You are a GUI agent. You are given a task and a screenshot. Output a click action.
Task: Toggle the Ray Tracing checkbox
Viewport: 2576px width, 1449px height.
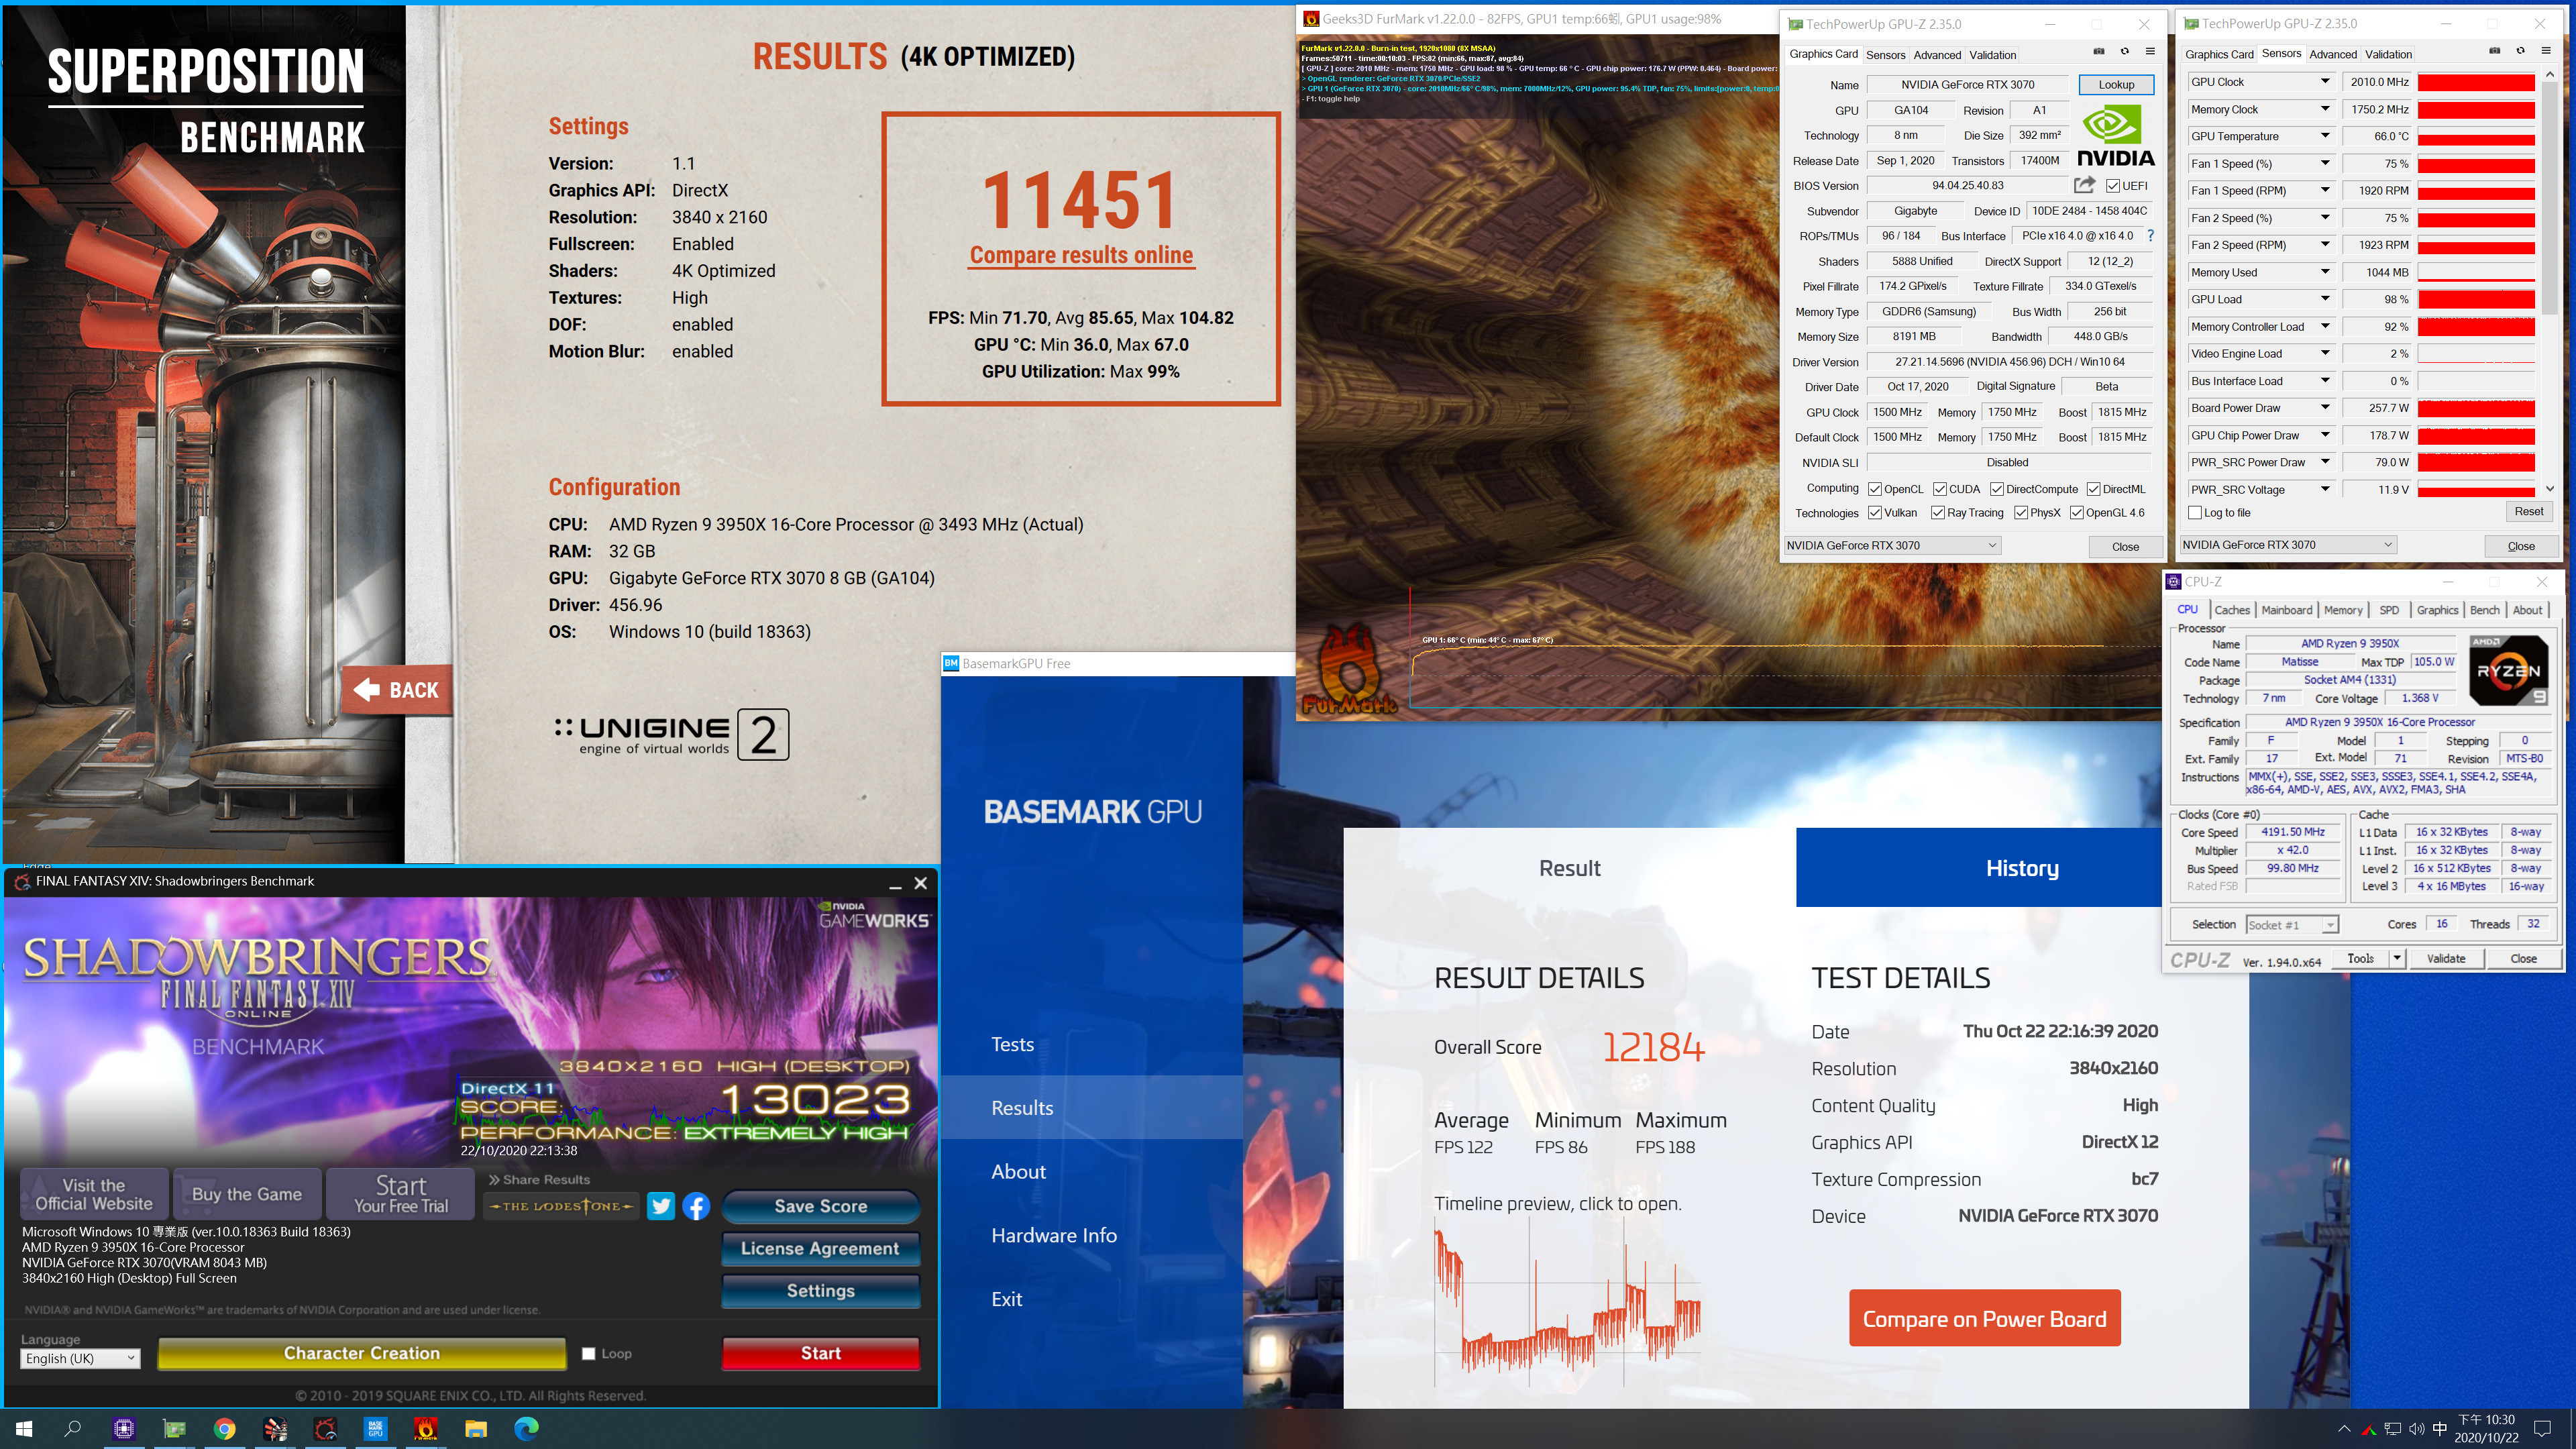[1938, 513]
